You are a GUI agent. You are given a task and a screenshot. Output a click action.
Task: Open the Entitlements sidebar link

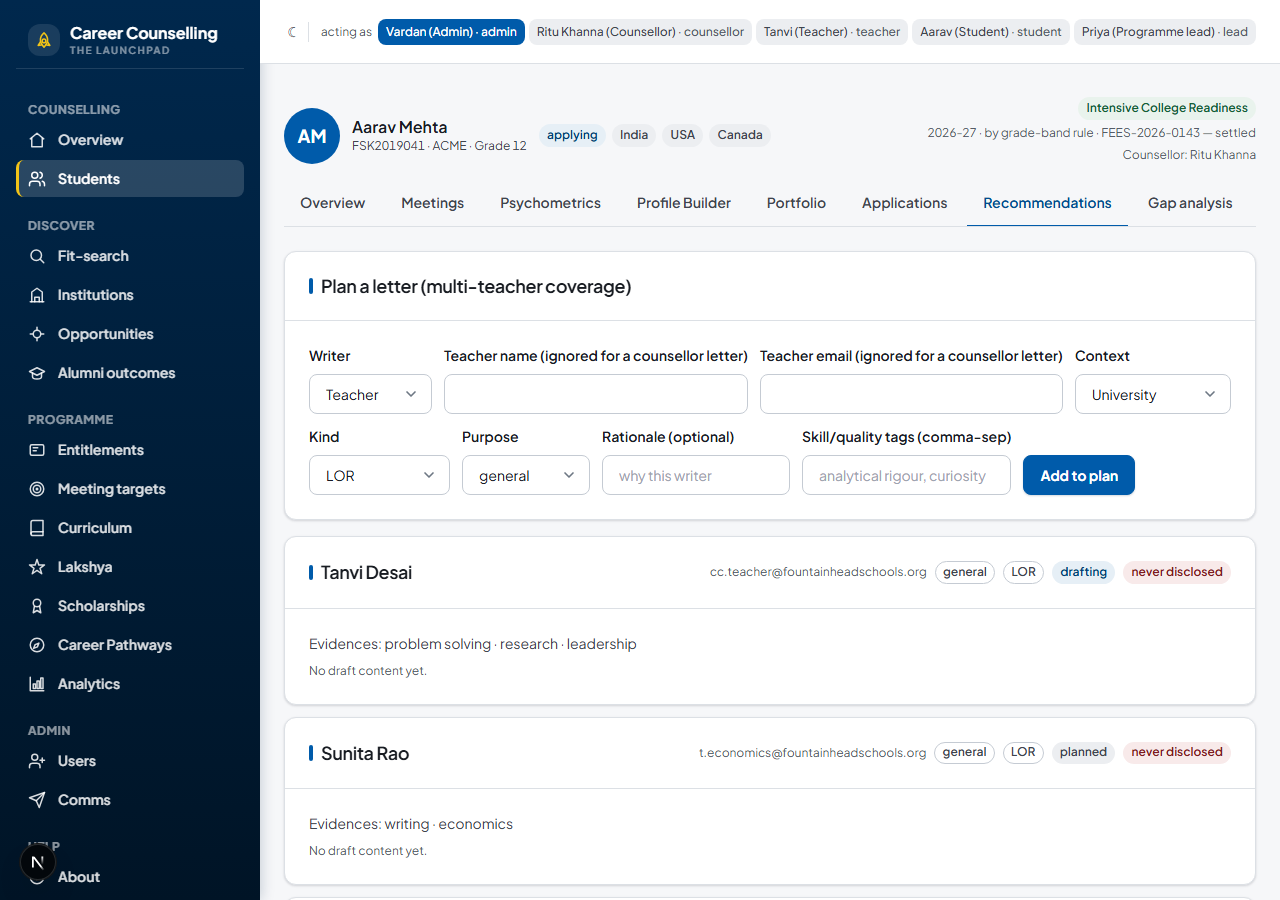(x=130, y=450)
